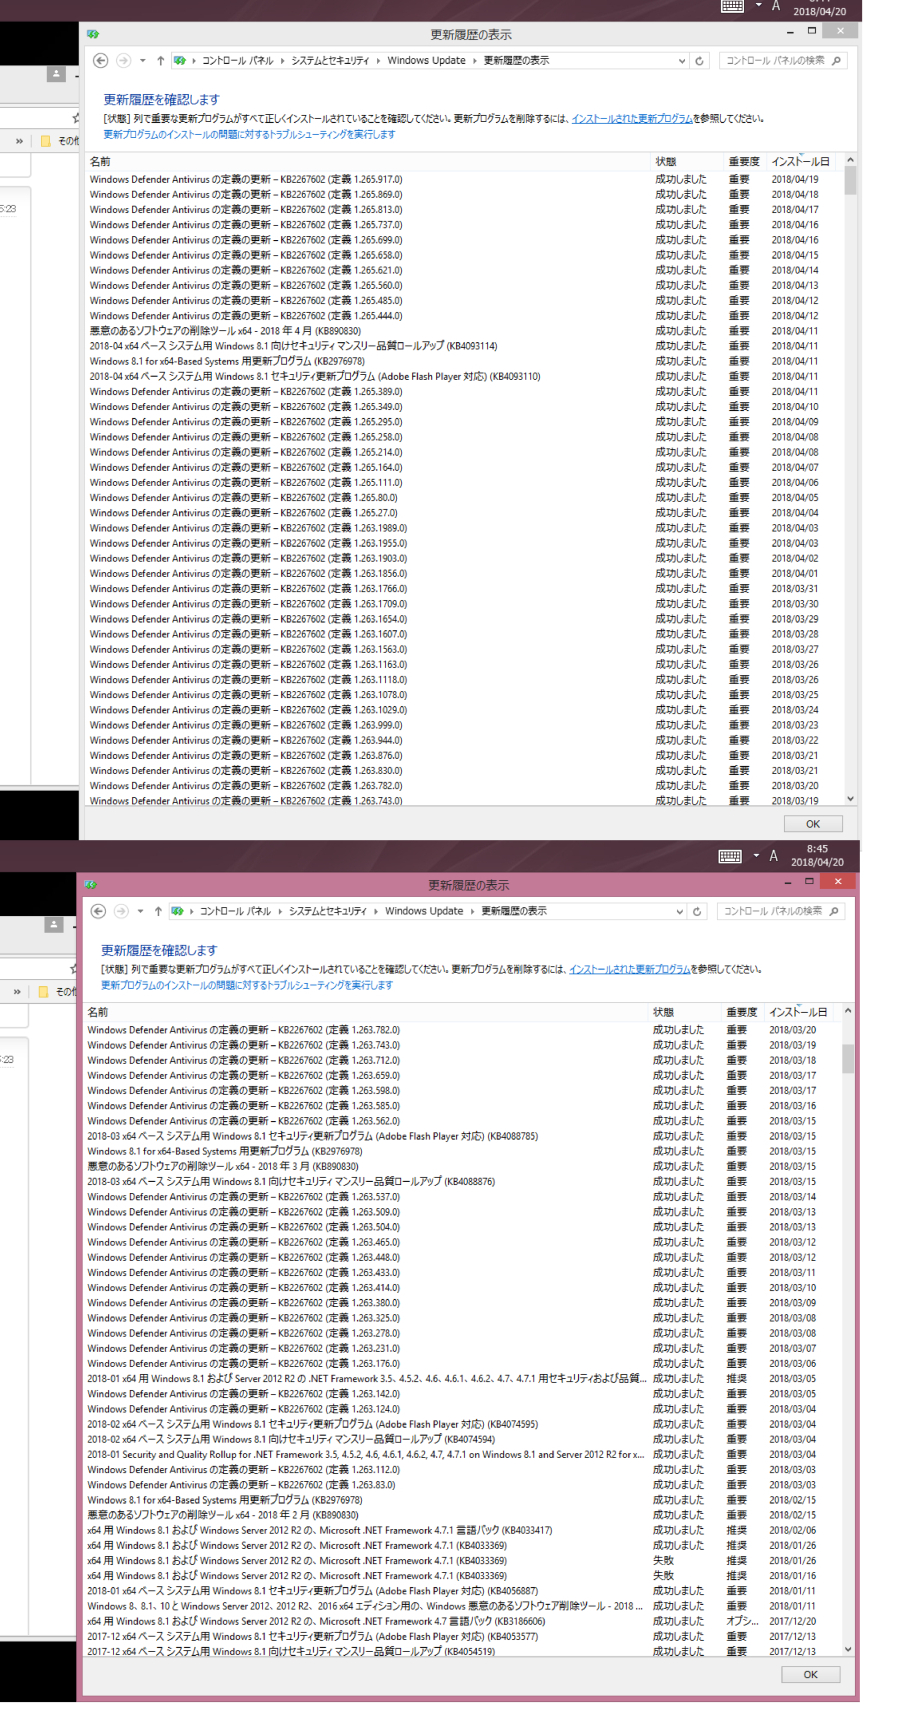
Task: Click the Back arrow in the upper window
Action: pyautogui.click(x=100, y=61)
